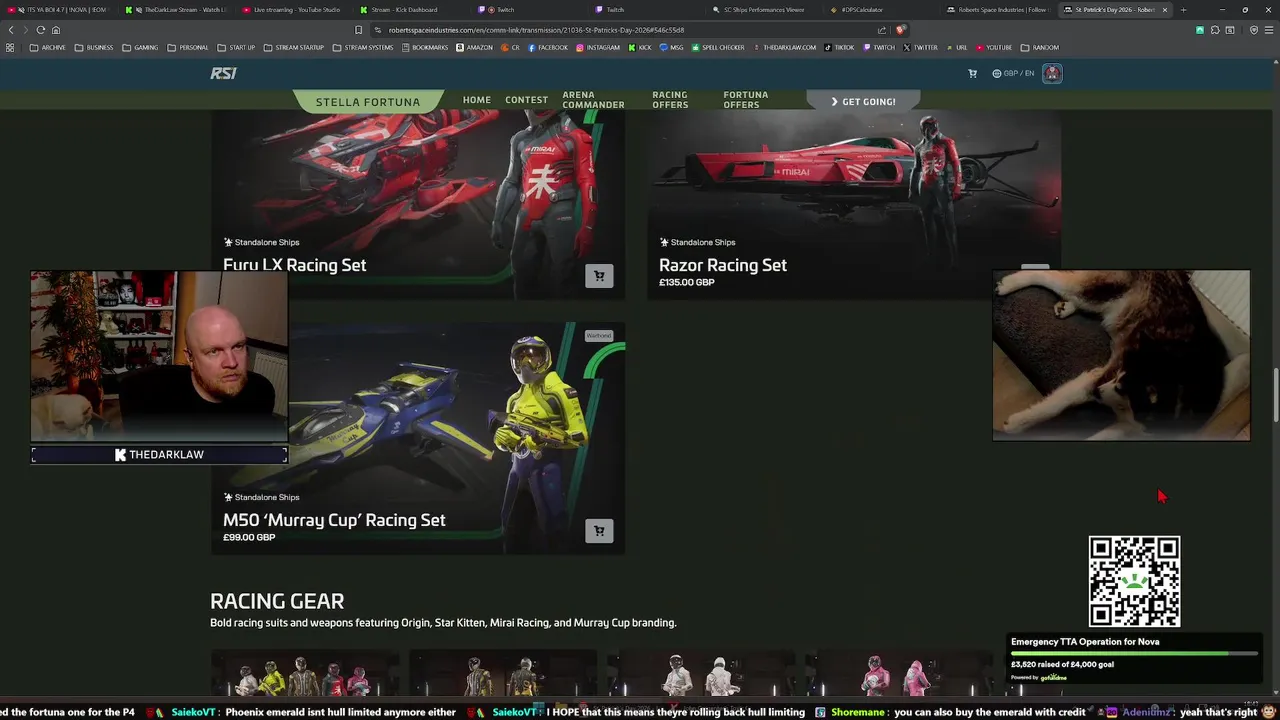1280x720 pixels.
Task: Expand the STREAM SYSTEMS bookmarks folder
Action: (363, 47)
